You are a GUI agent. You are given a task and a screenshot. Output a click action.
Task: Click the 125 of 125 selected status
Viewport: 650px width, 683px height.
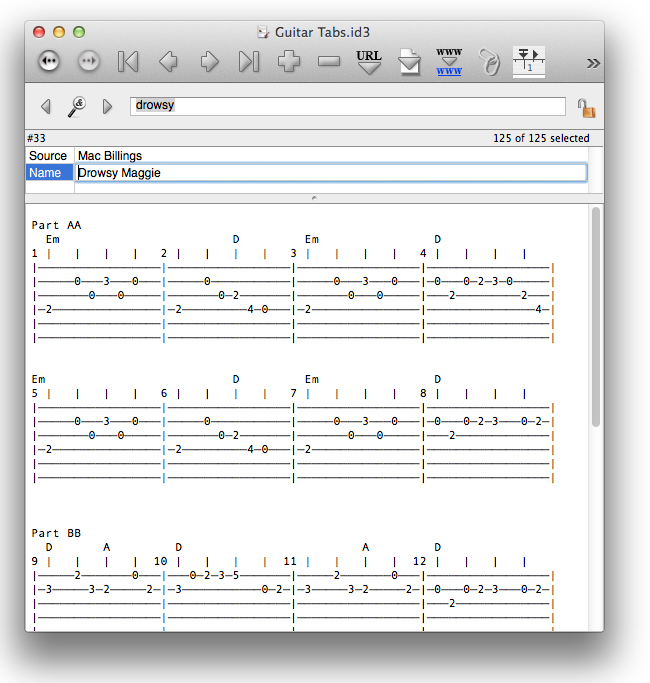pyautogui.click(x=541, y=138)
